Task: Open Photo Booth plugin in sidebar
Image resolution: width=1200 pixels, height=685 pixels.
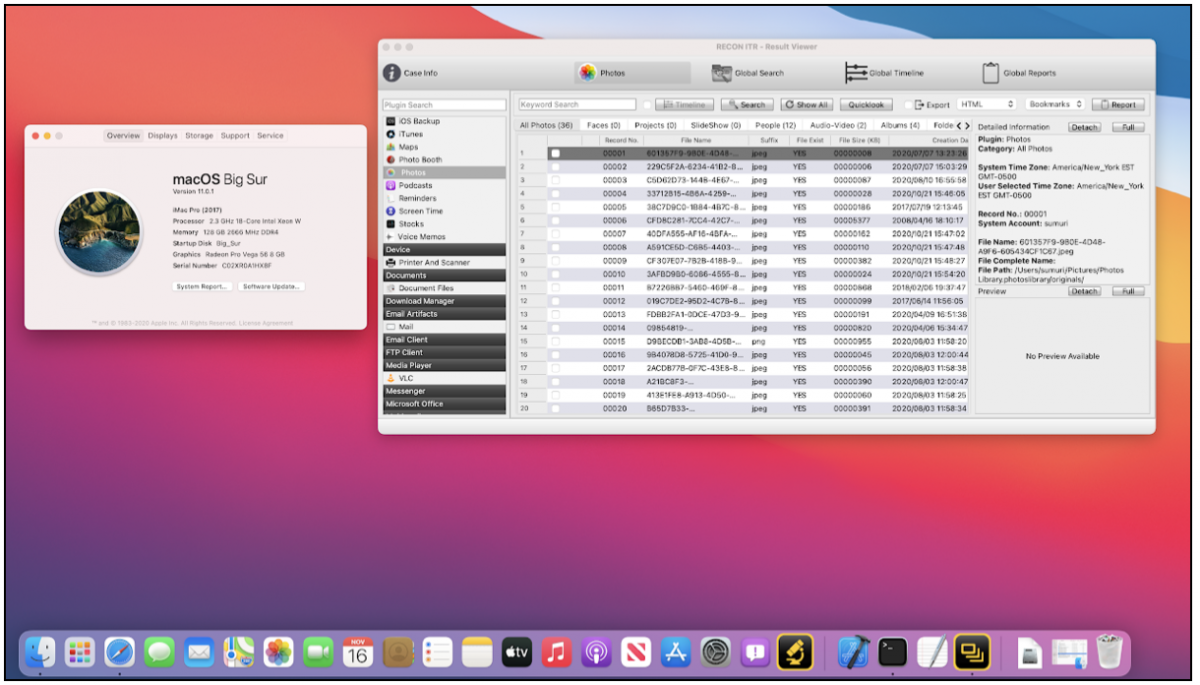Action: 419,160
